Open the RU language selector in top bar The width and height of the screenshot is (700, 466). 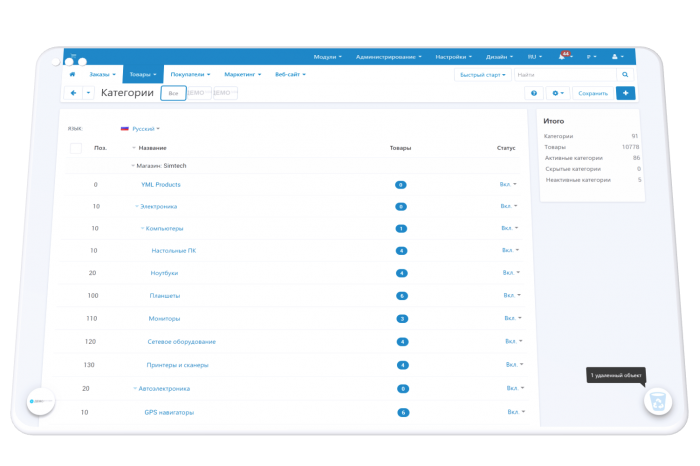[534, 57]
